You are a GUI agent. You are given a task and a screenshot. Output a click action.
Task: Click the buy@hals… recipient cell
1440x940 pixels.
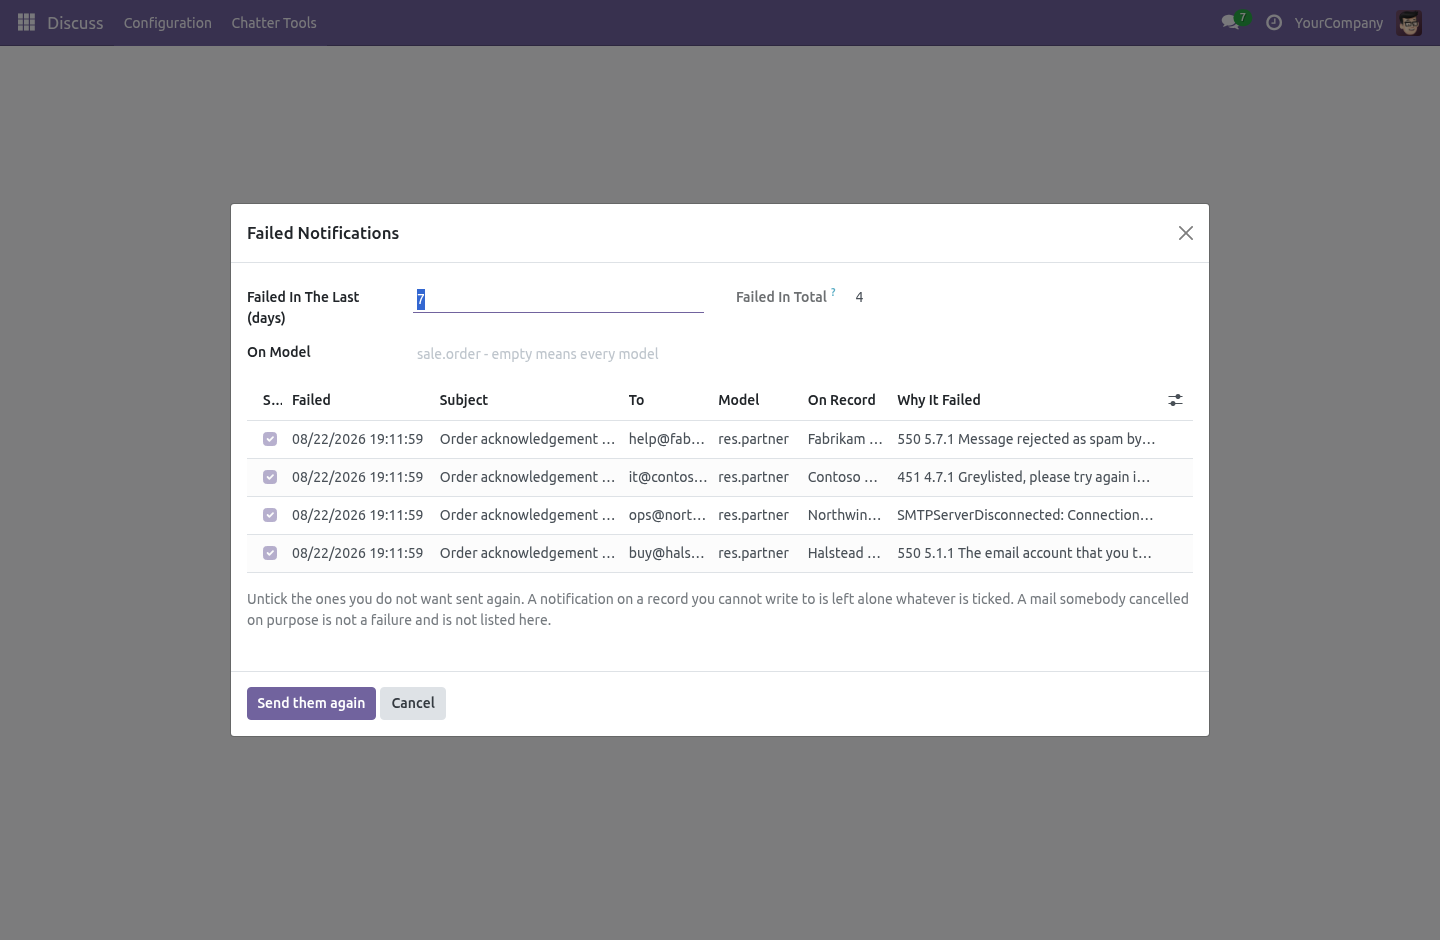tap(667, 553)
